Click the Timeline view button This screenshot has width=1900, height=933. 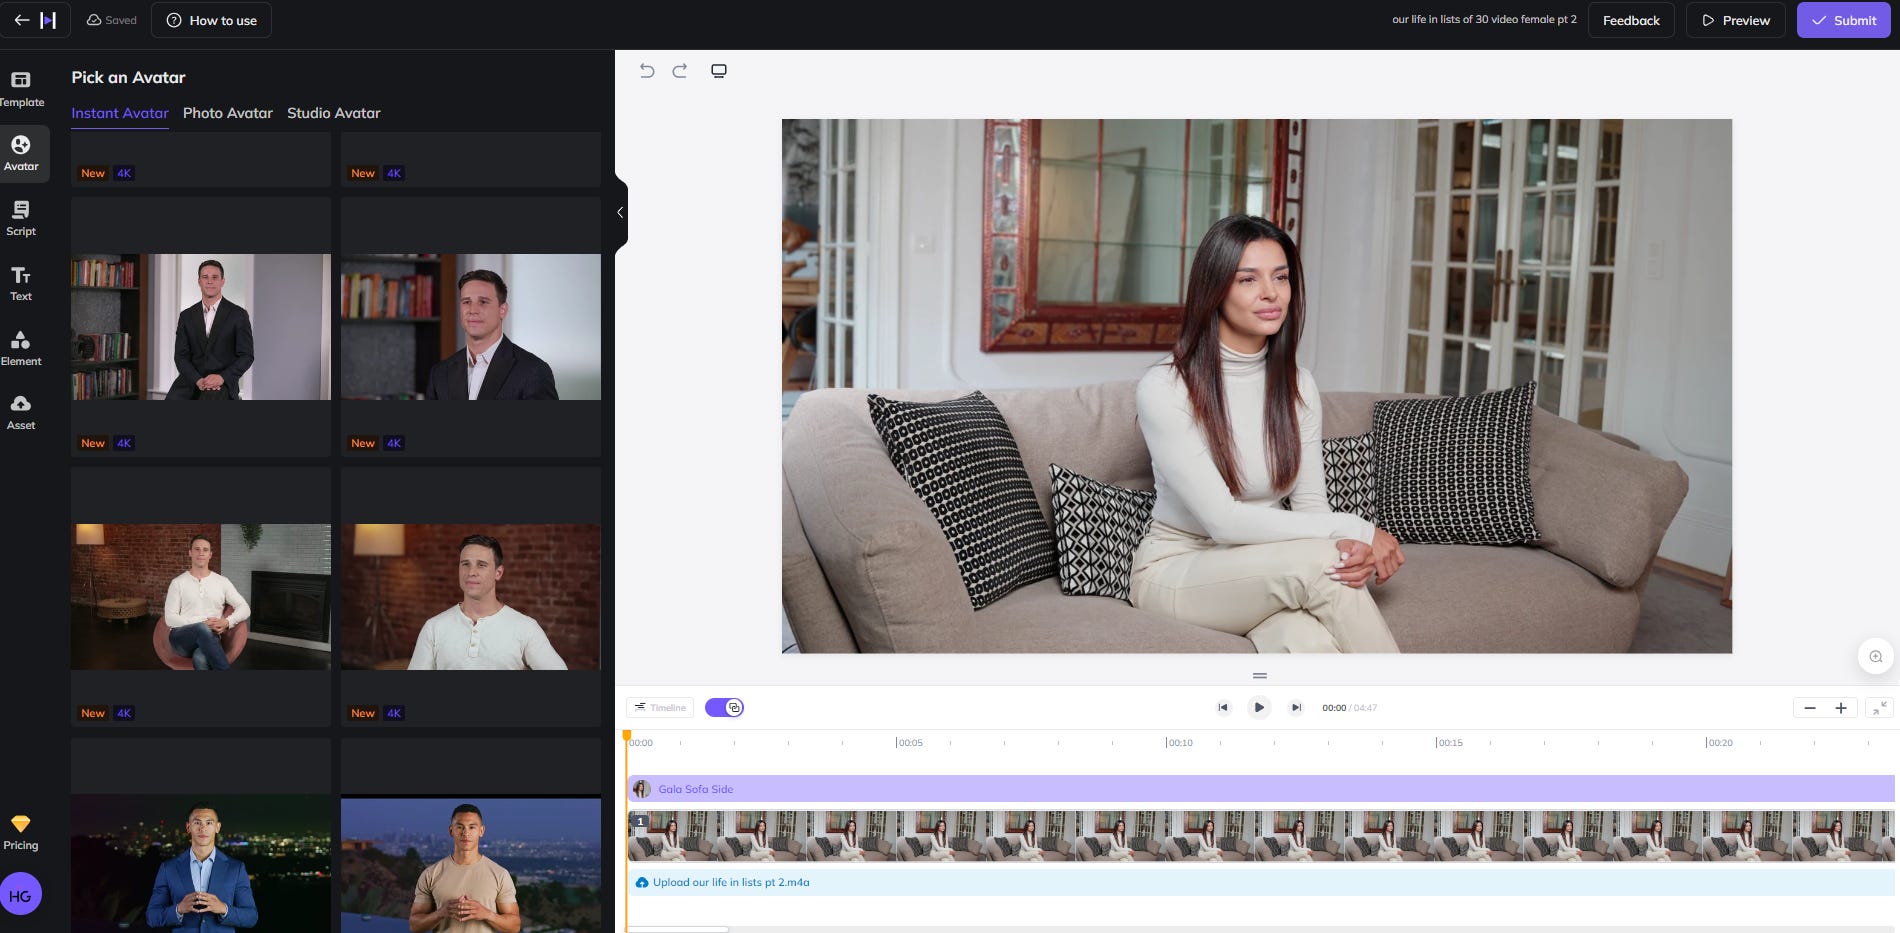[x=660, y=707]
